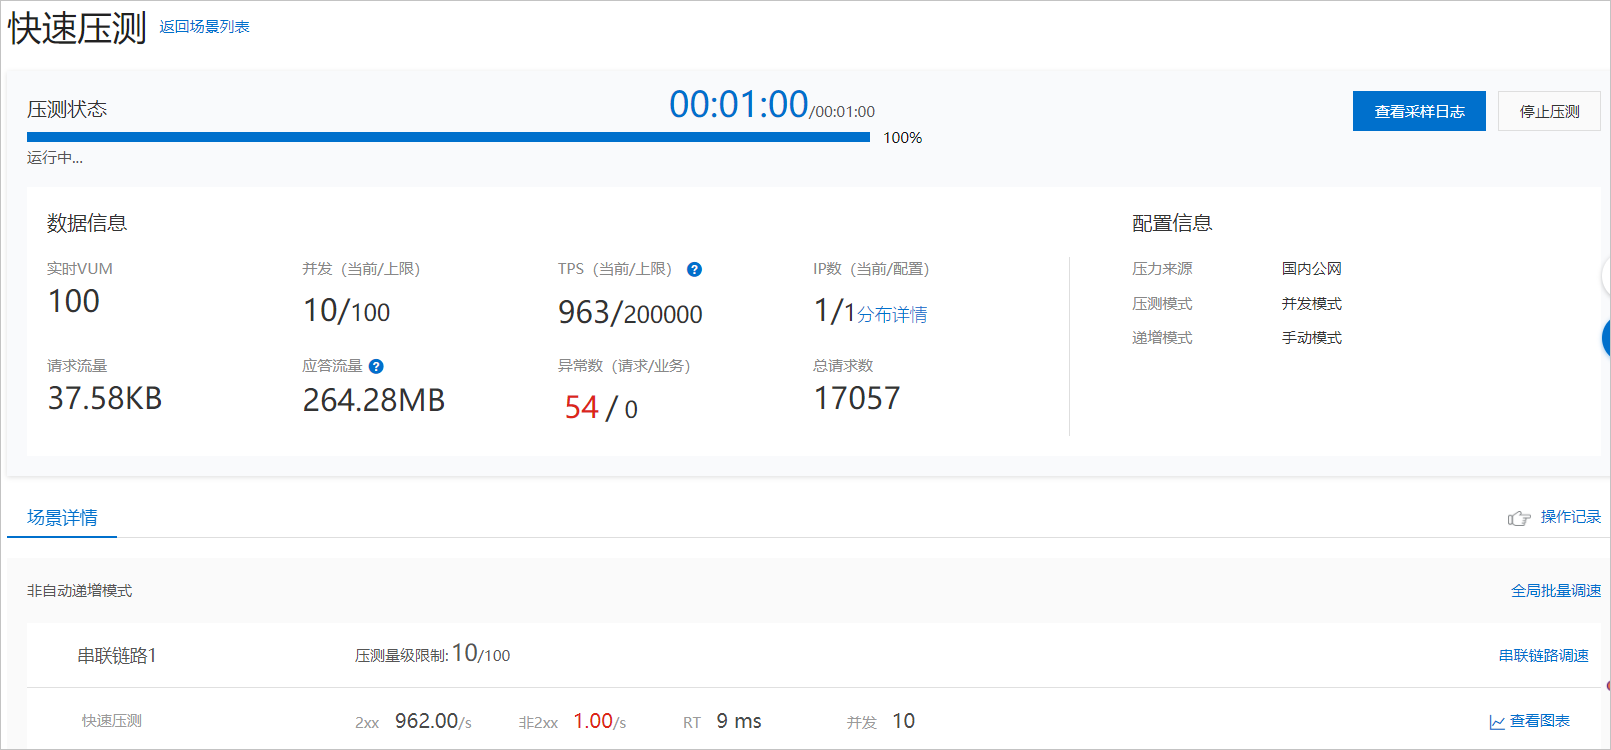This screenshot has height=750, width=1611.
Task: Click the 应答流量 help question-mark icon
Action: pyautogui.click(x=376, y=366)
